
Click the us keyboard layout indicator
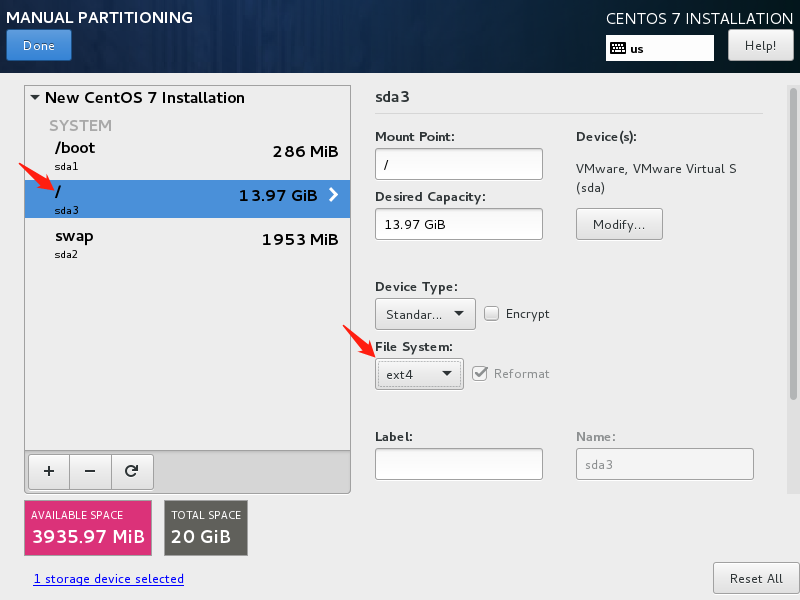[x=660, y=48]
